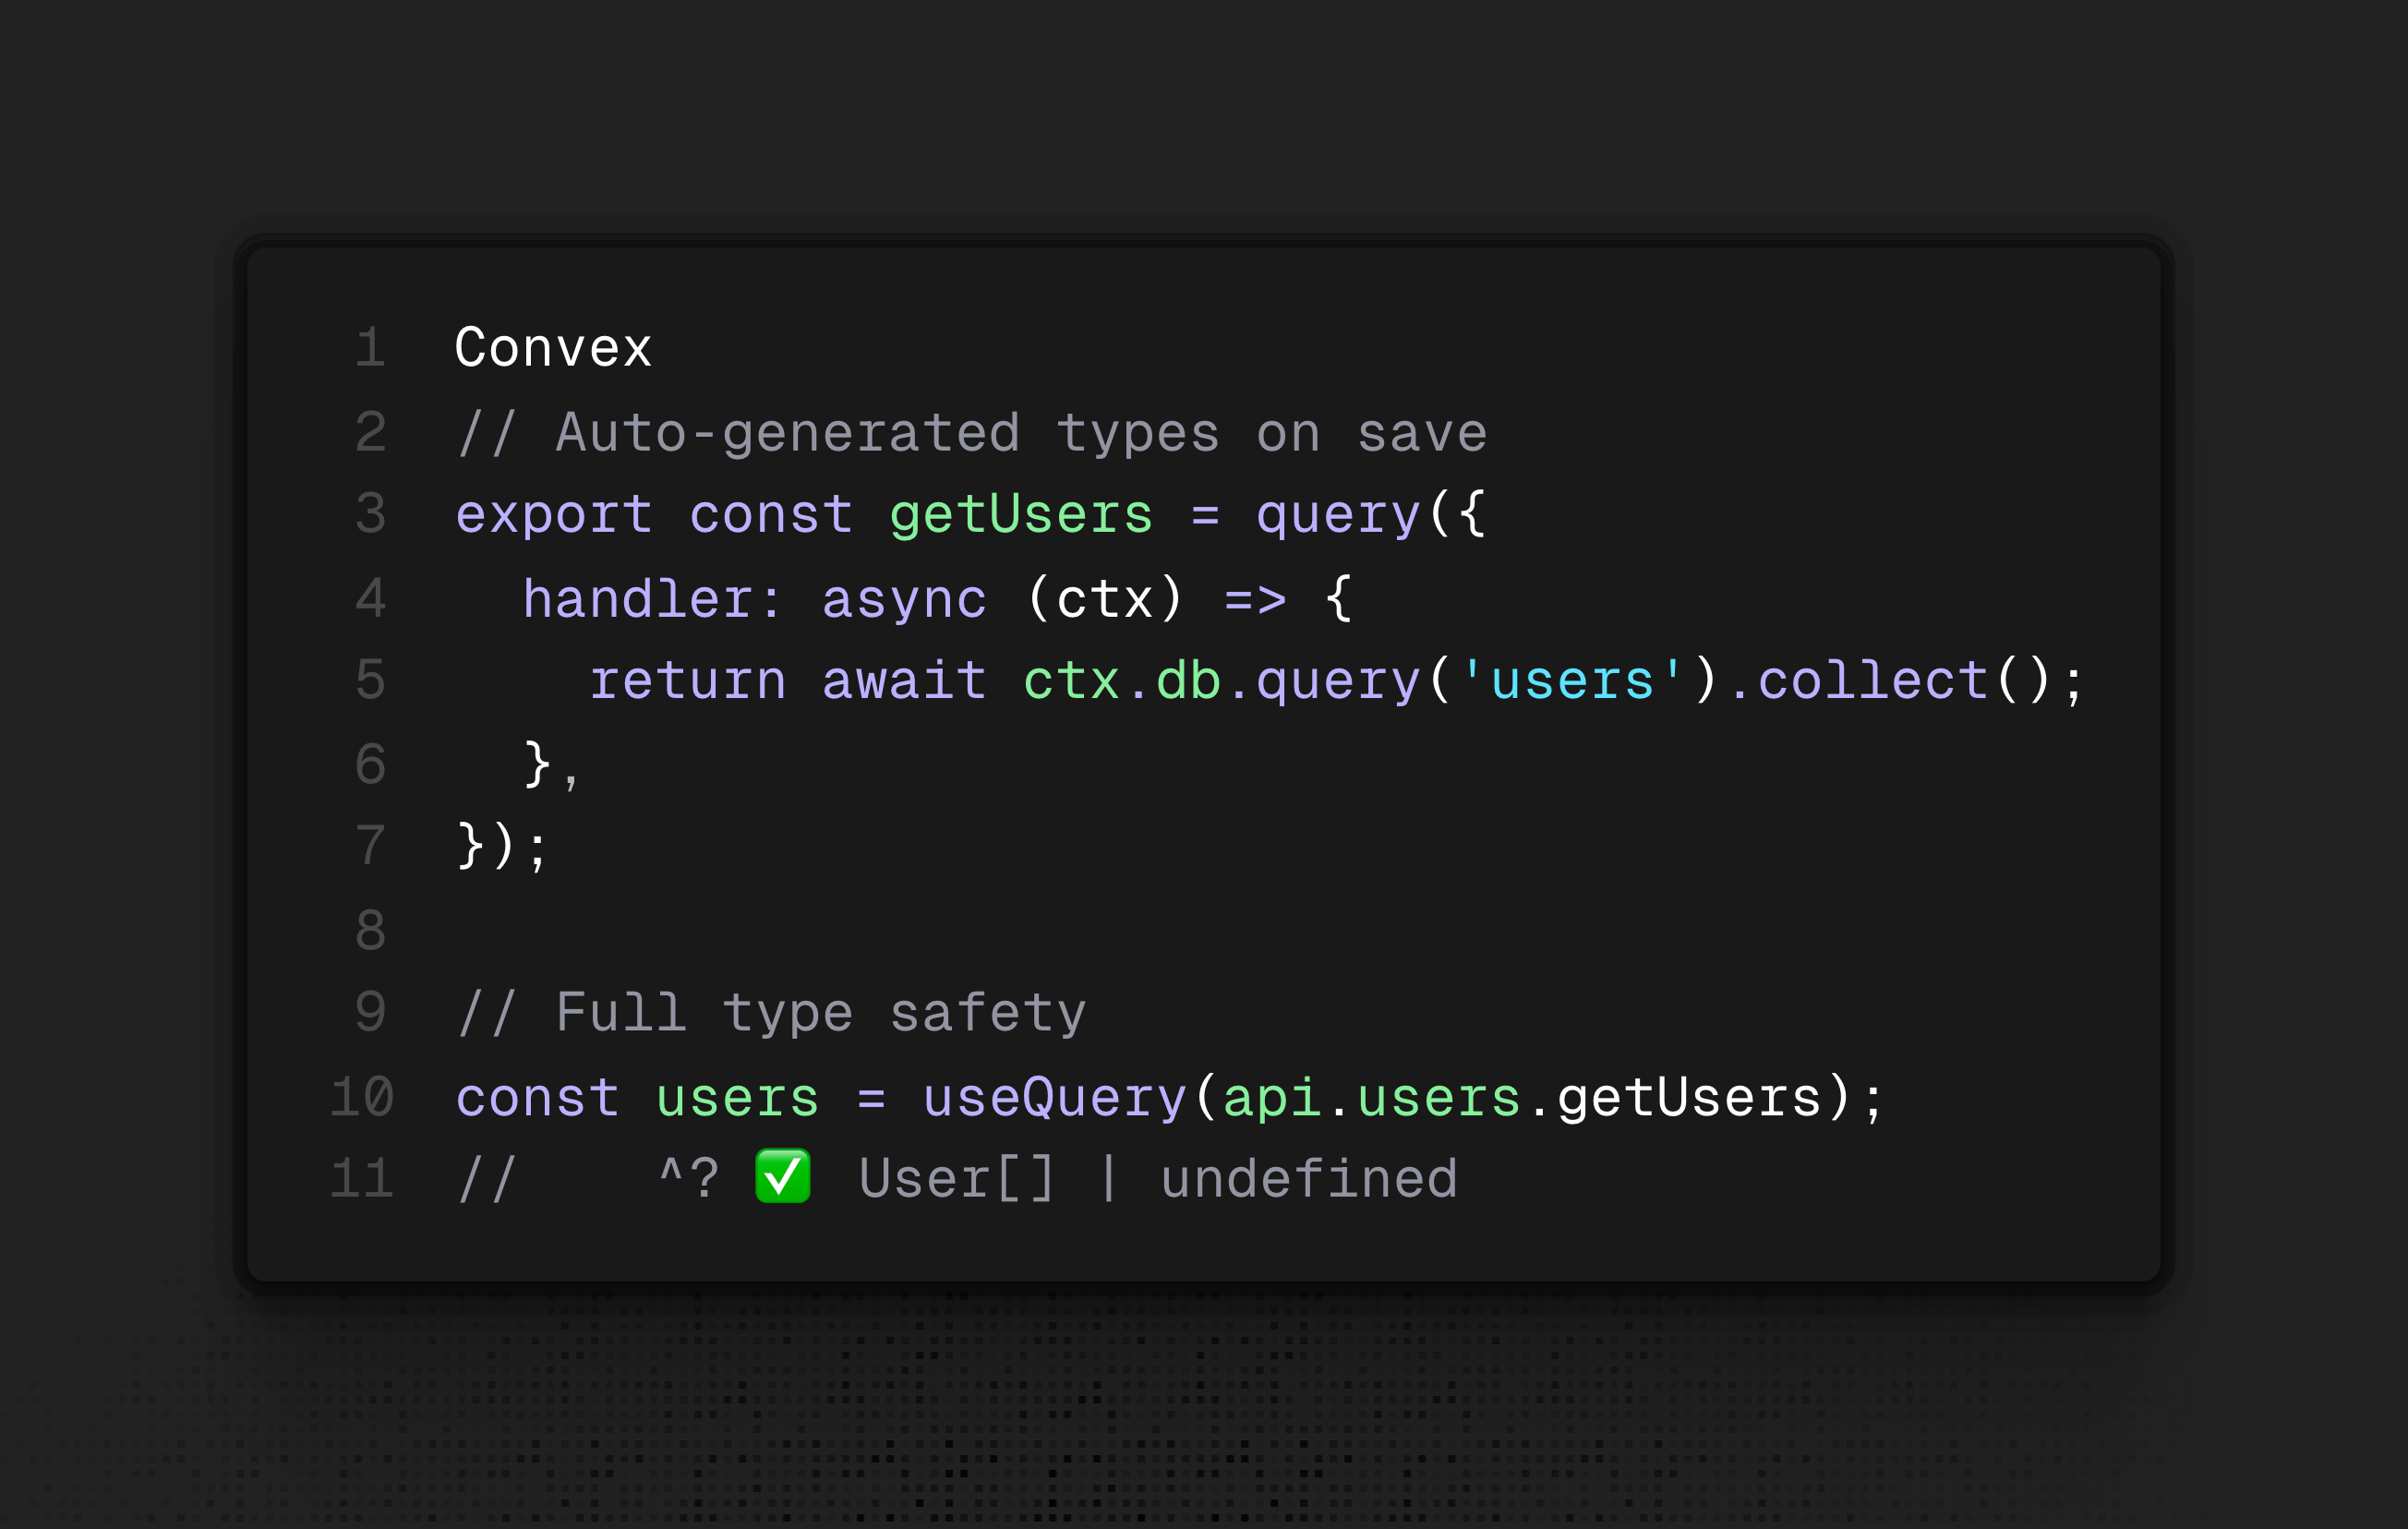Click api.users in the useQuery argument
Viewport: 2408px width, 1529px height.
tap(1371, 1098)
